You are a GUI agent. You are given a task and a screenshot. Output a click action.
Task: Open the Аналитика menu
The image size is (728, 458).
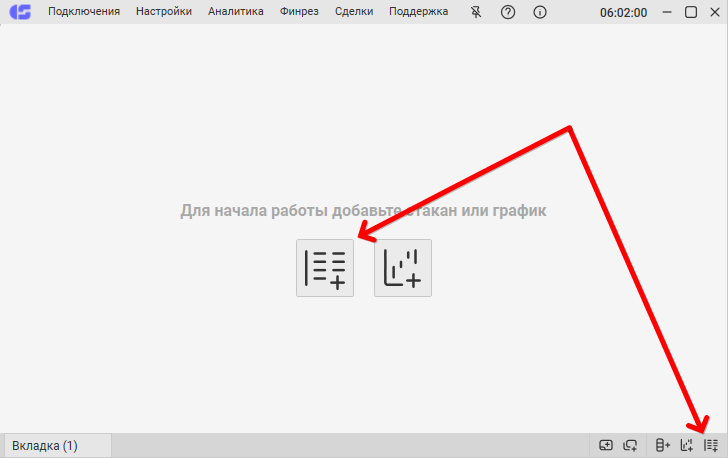click(x=236, y=12)
